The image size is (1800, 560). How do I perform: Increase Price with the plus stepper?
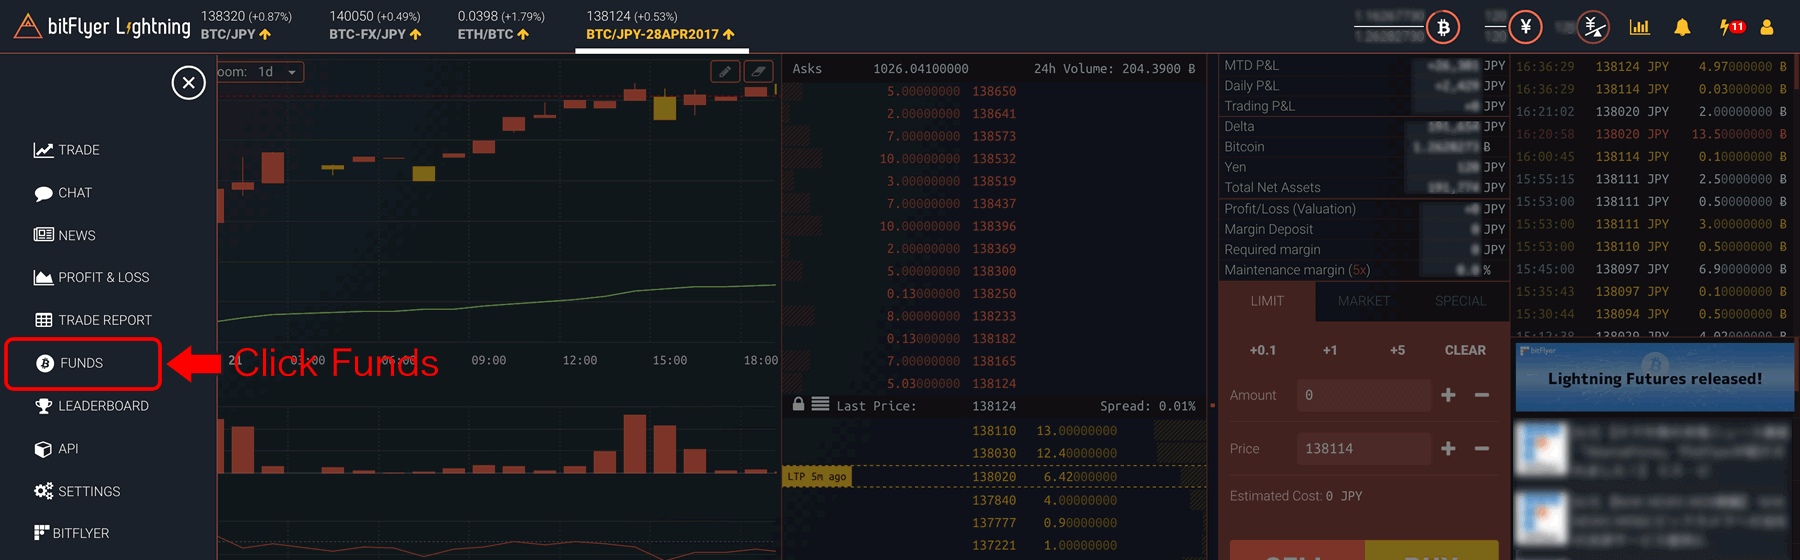tap(1448, 449)
